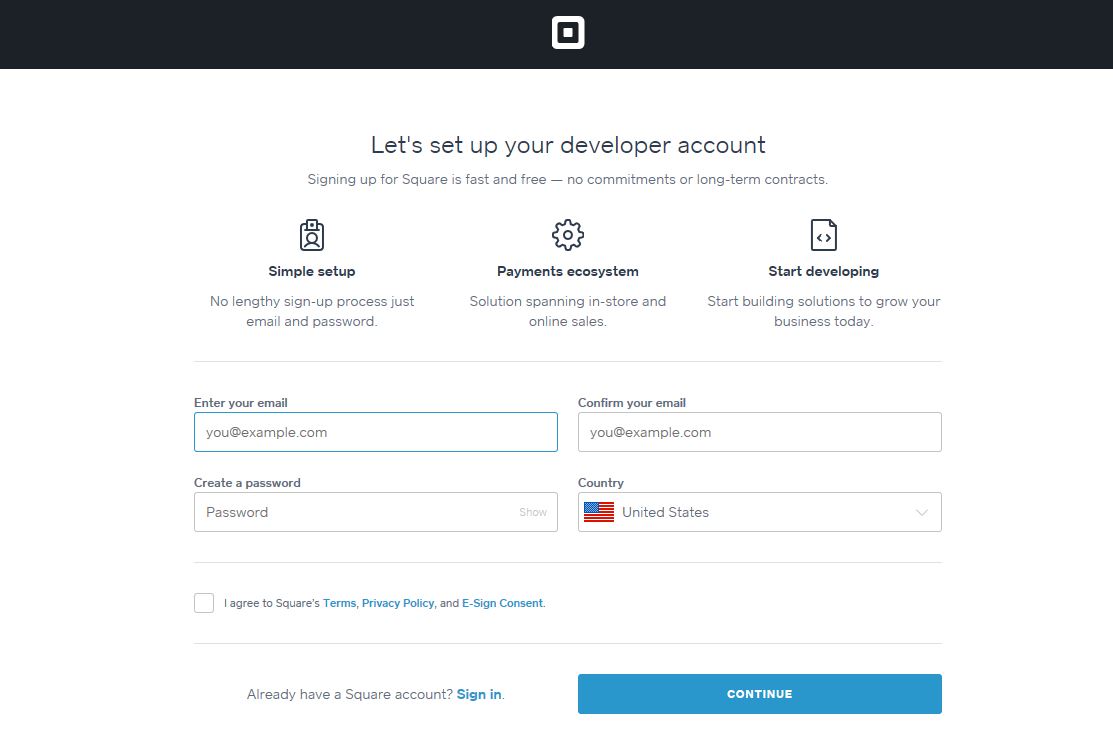
Task: Focus the Confirm your email field
Action: (x=760, y=432)
